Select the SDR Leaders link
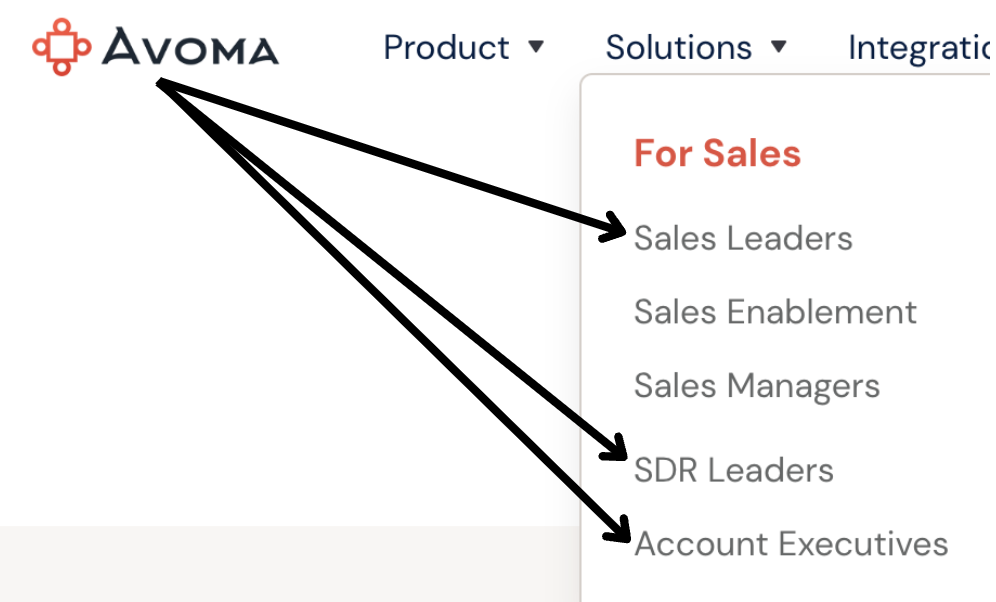 click(x=733, y=470)
